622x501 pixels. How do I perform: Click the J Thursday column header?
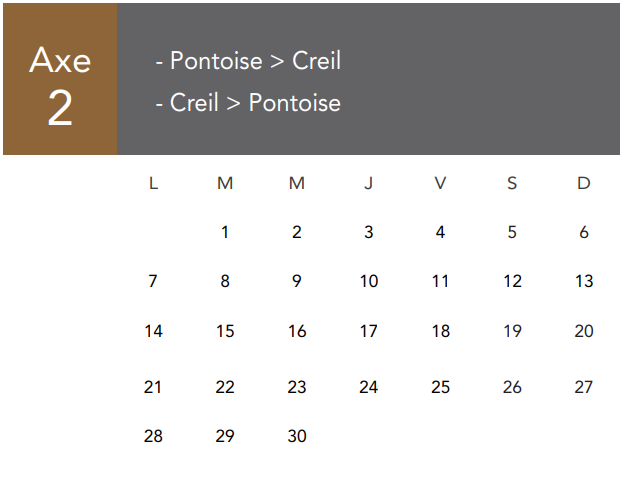[x=369, y=183]
